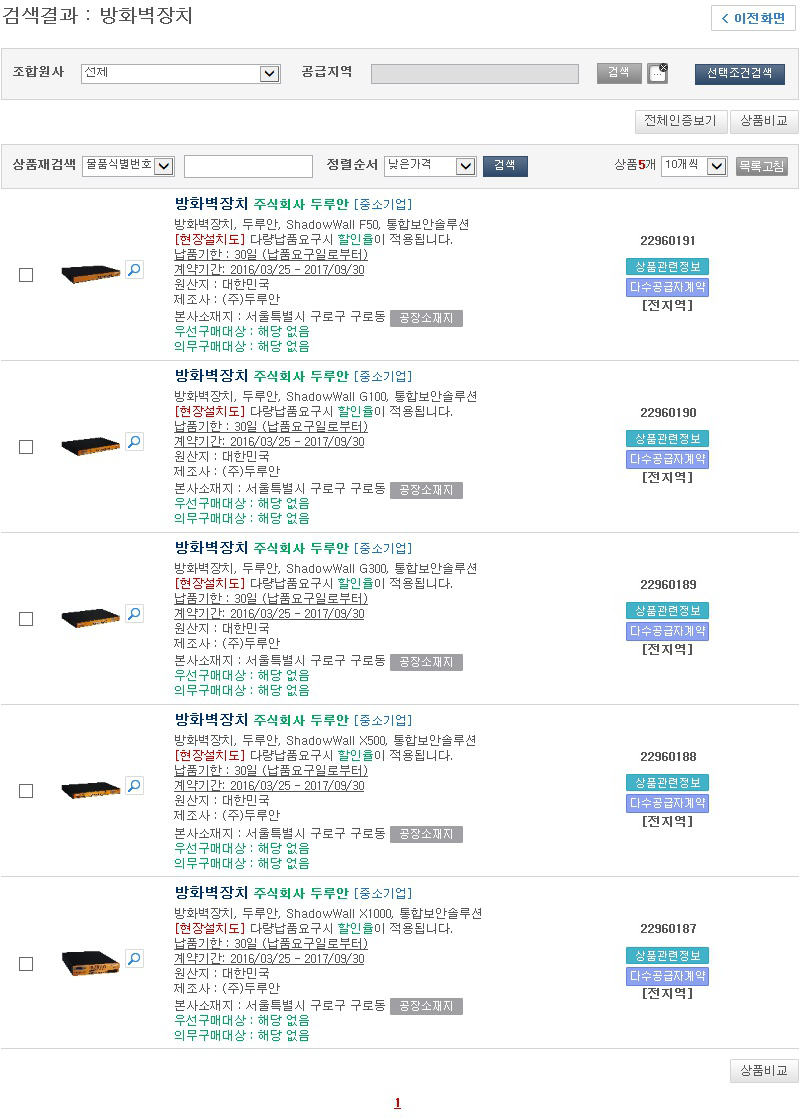Click the supply region selector icon
This screenshot has width=809, height=1119.
657,73
